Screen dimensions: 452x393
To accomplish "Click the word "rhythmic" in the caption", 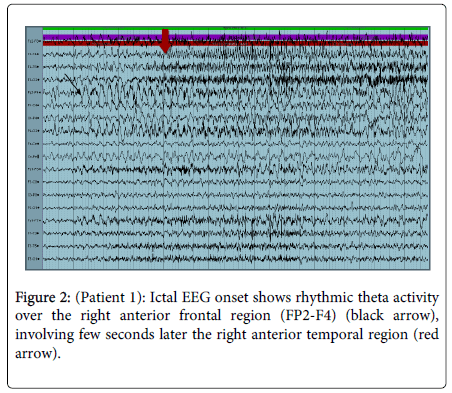I will (324, 298).
